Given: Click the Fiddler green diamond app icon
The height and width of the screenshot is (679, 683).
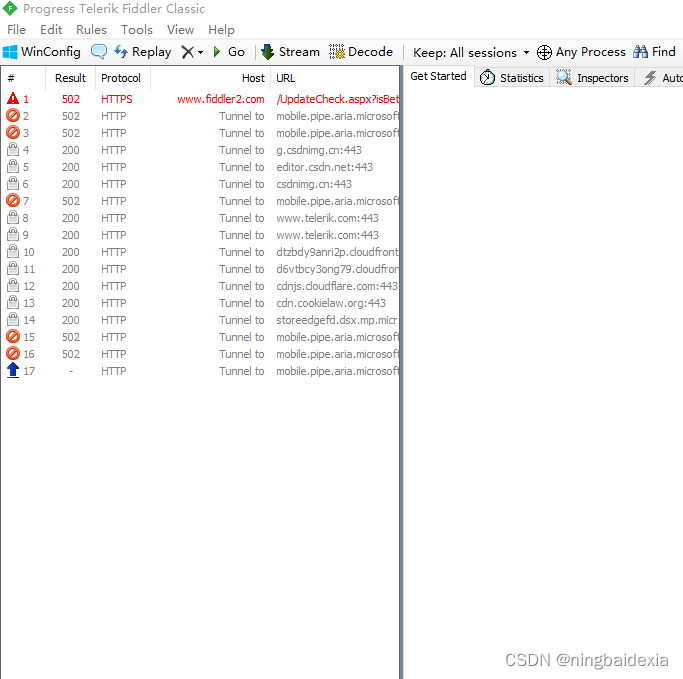Looking at the screenshot, I should click(x=10, y=8).
